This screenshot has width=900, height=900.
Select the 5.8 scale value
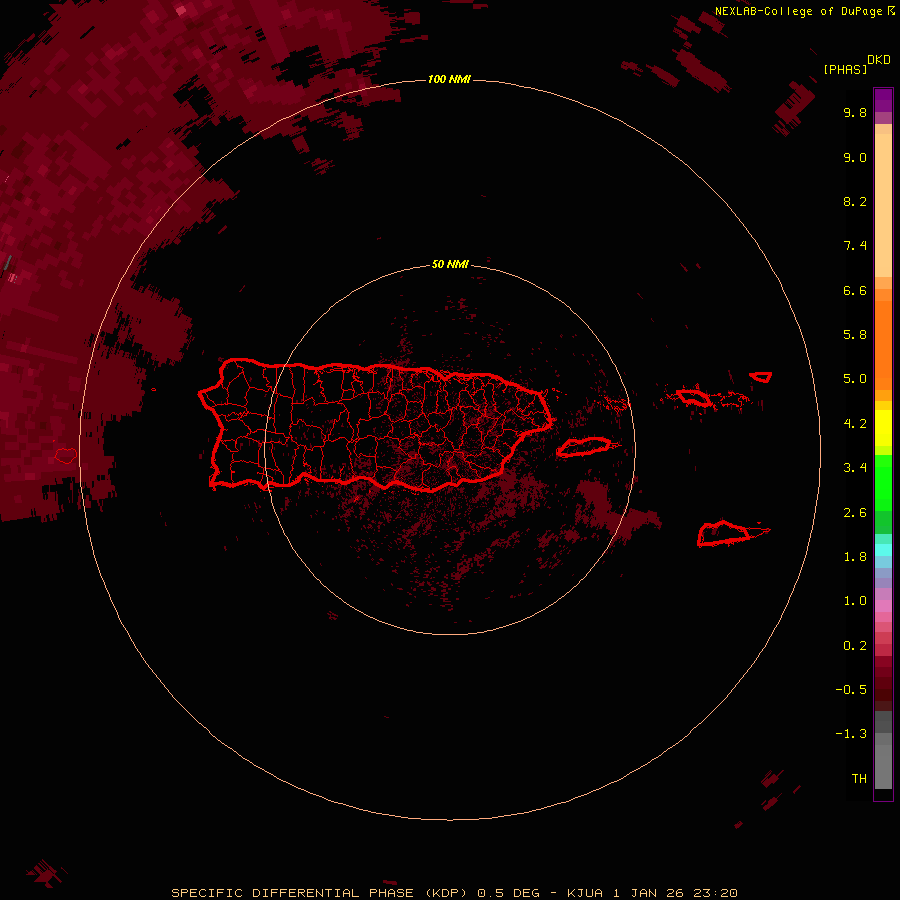click(855, 335)
